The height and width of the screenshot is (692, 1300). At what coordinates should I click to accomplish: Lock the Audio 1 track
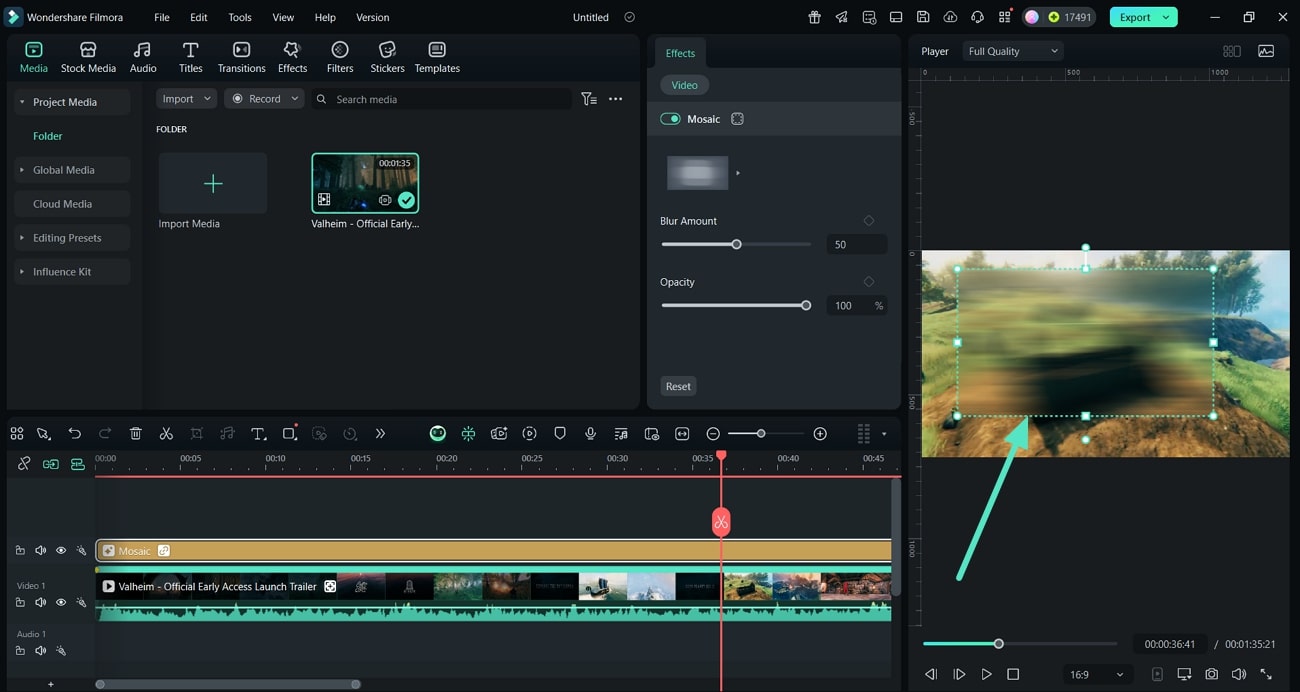[x=20, y=650]
